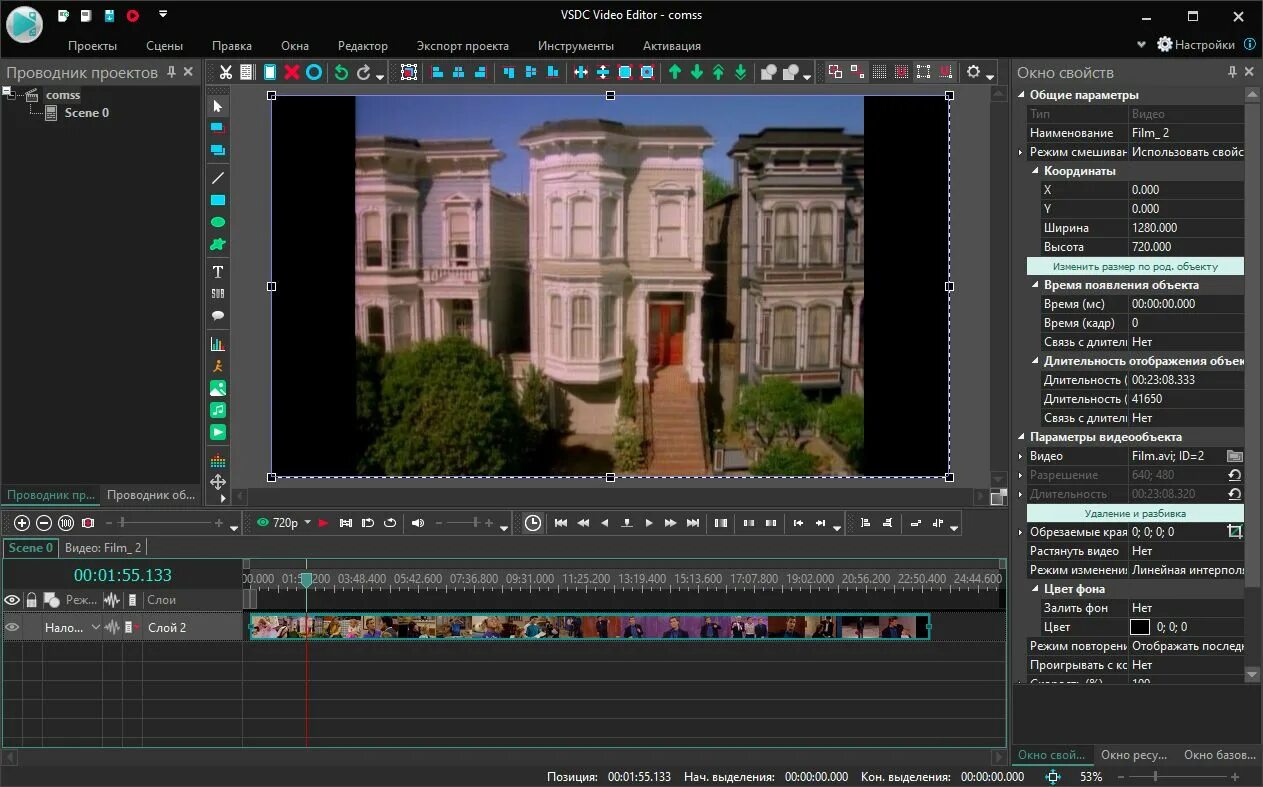Add an image object from the toolbar

[217, 387]
